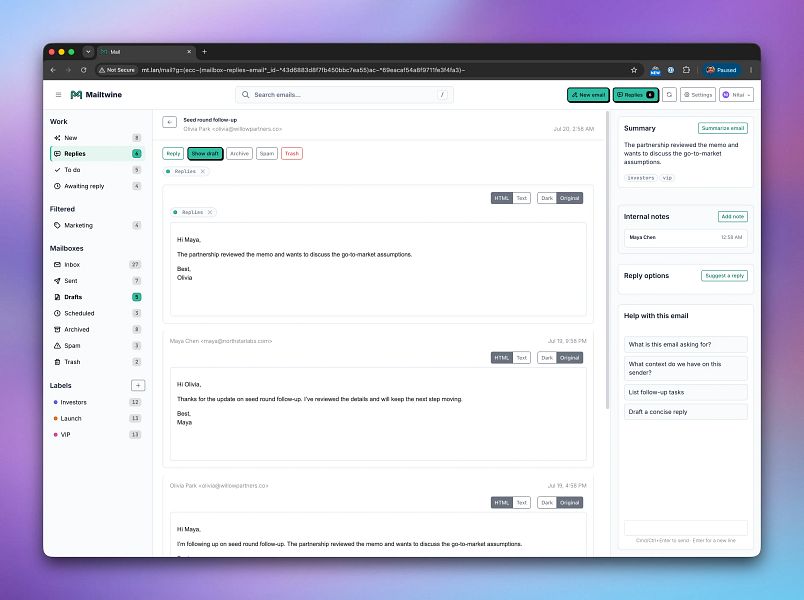This screenshot has width=804, height=600.
Task: Focus the assistant message input box
Action: pos(686,528)
